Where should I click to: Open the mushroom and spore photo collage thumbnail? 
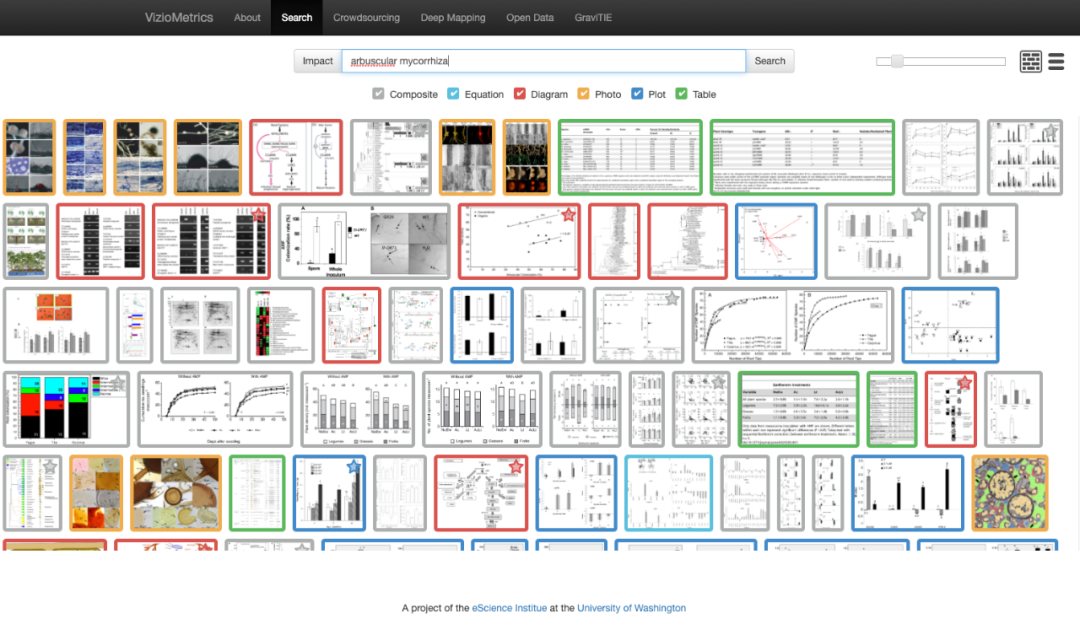pyautogui.click(x=176, y=493)
